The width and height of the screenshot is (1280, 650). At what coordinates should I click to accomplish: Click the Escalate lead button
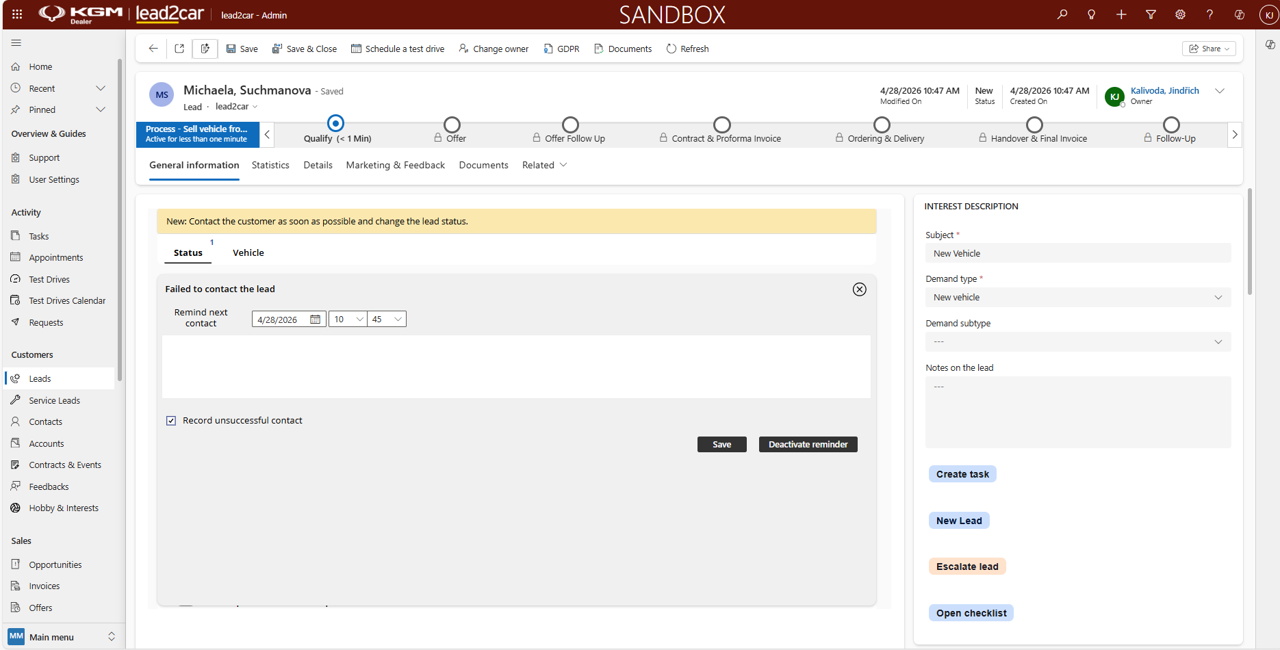click(x=967, y=566)
